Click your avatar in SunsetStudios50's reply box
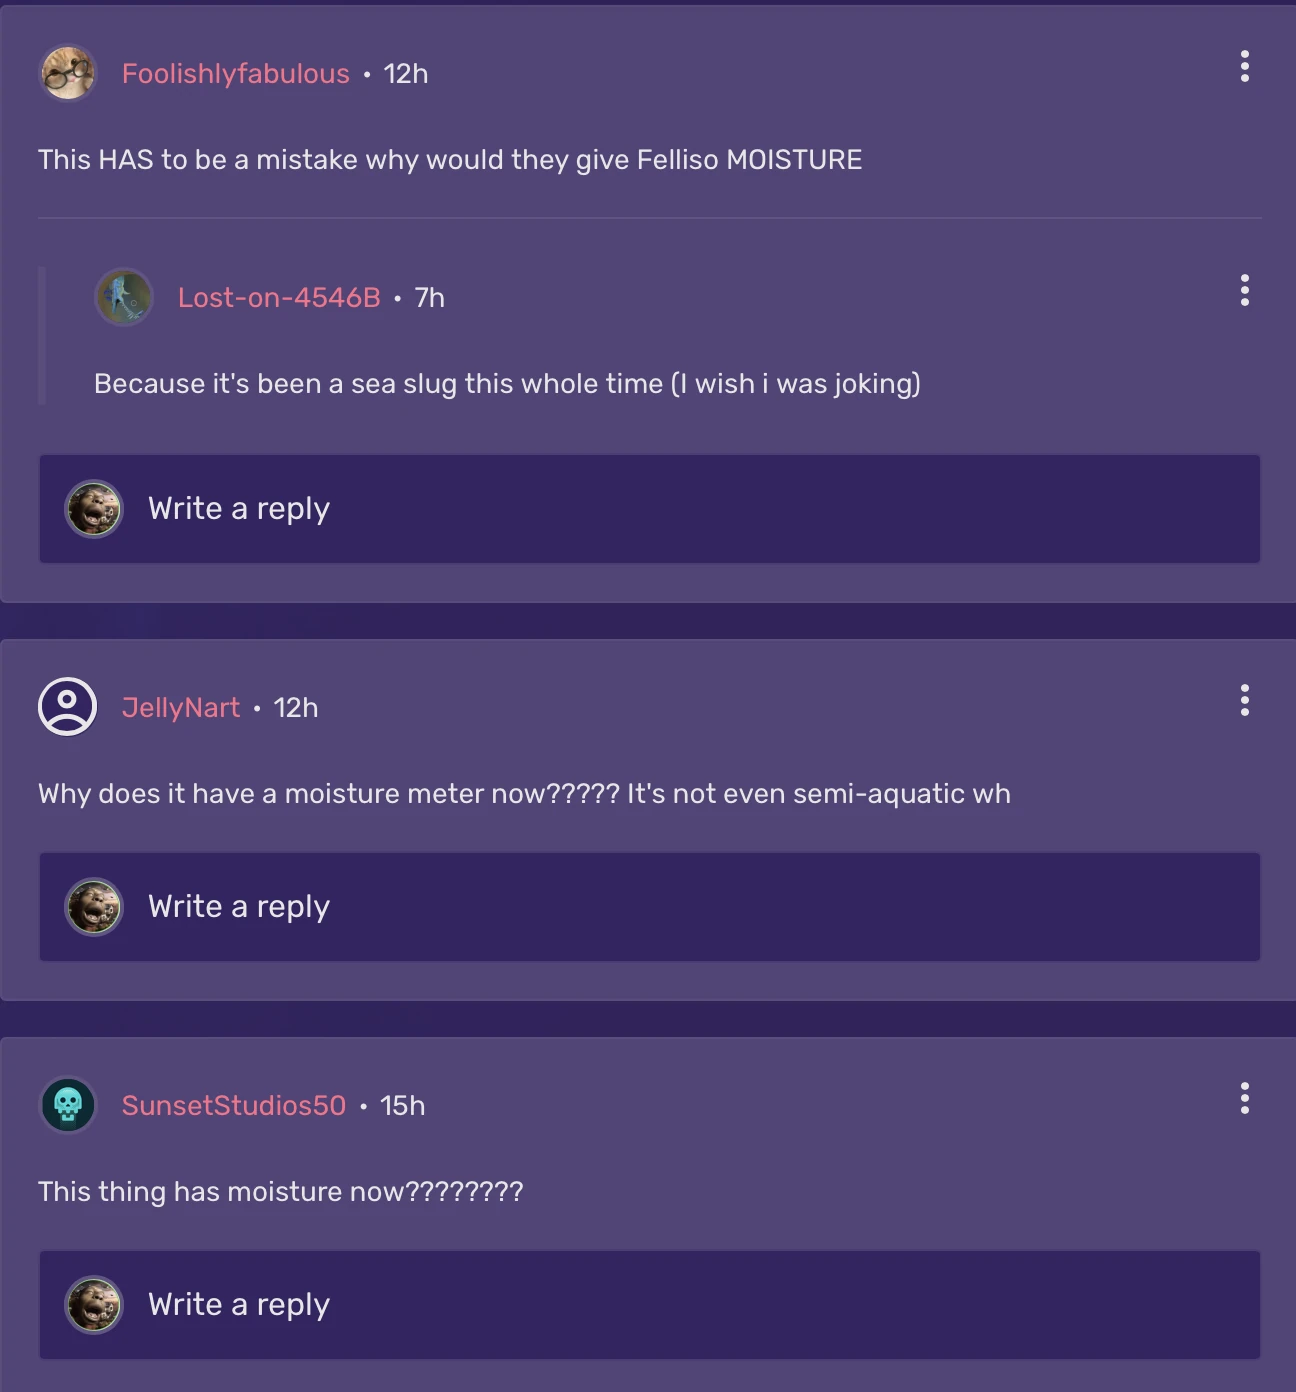Screen dimensions: 1296x1392 point(93,1305)
